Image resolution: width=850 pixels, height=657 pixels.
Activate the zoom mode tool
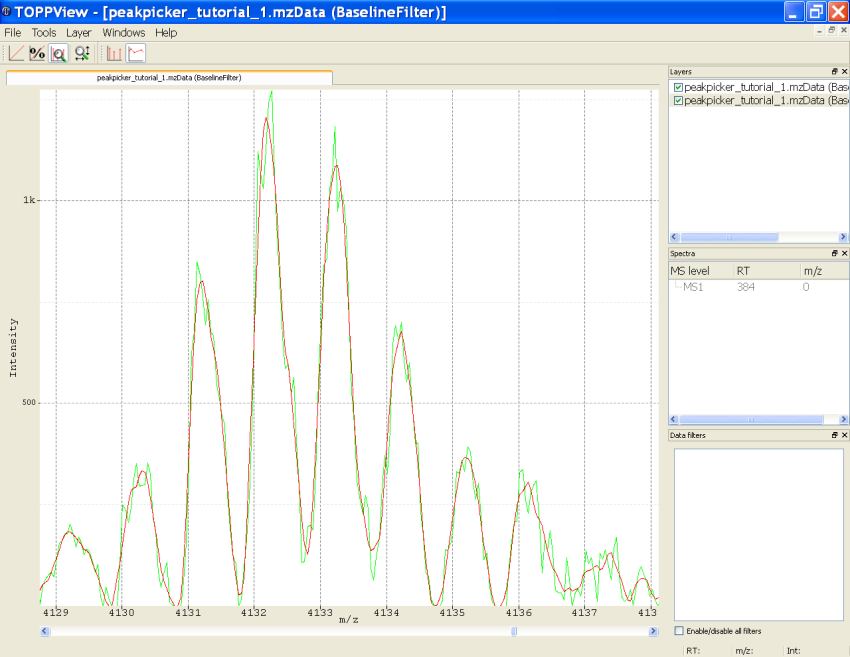tap(58, 53)
